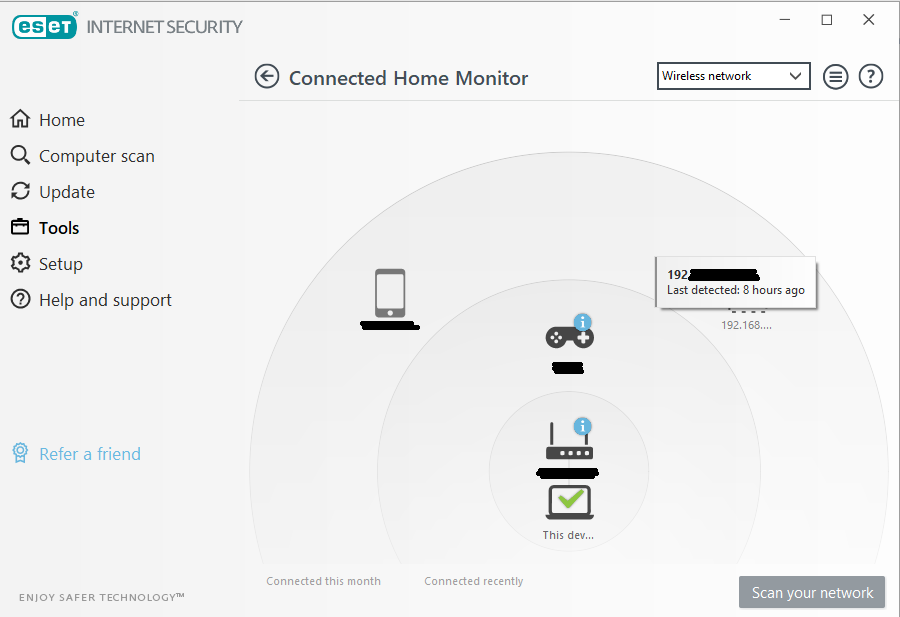
Task: Click the Setup gear icon
Action: click(20, 263)
